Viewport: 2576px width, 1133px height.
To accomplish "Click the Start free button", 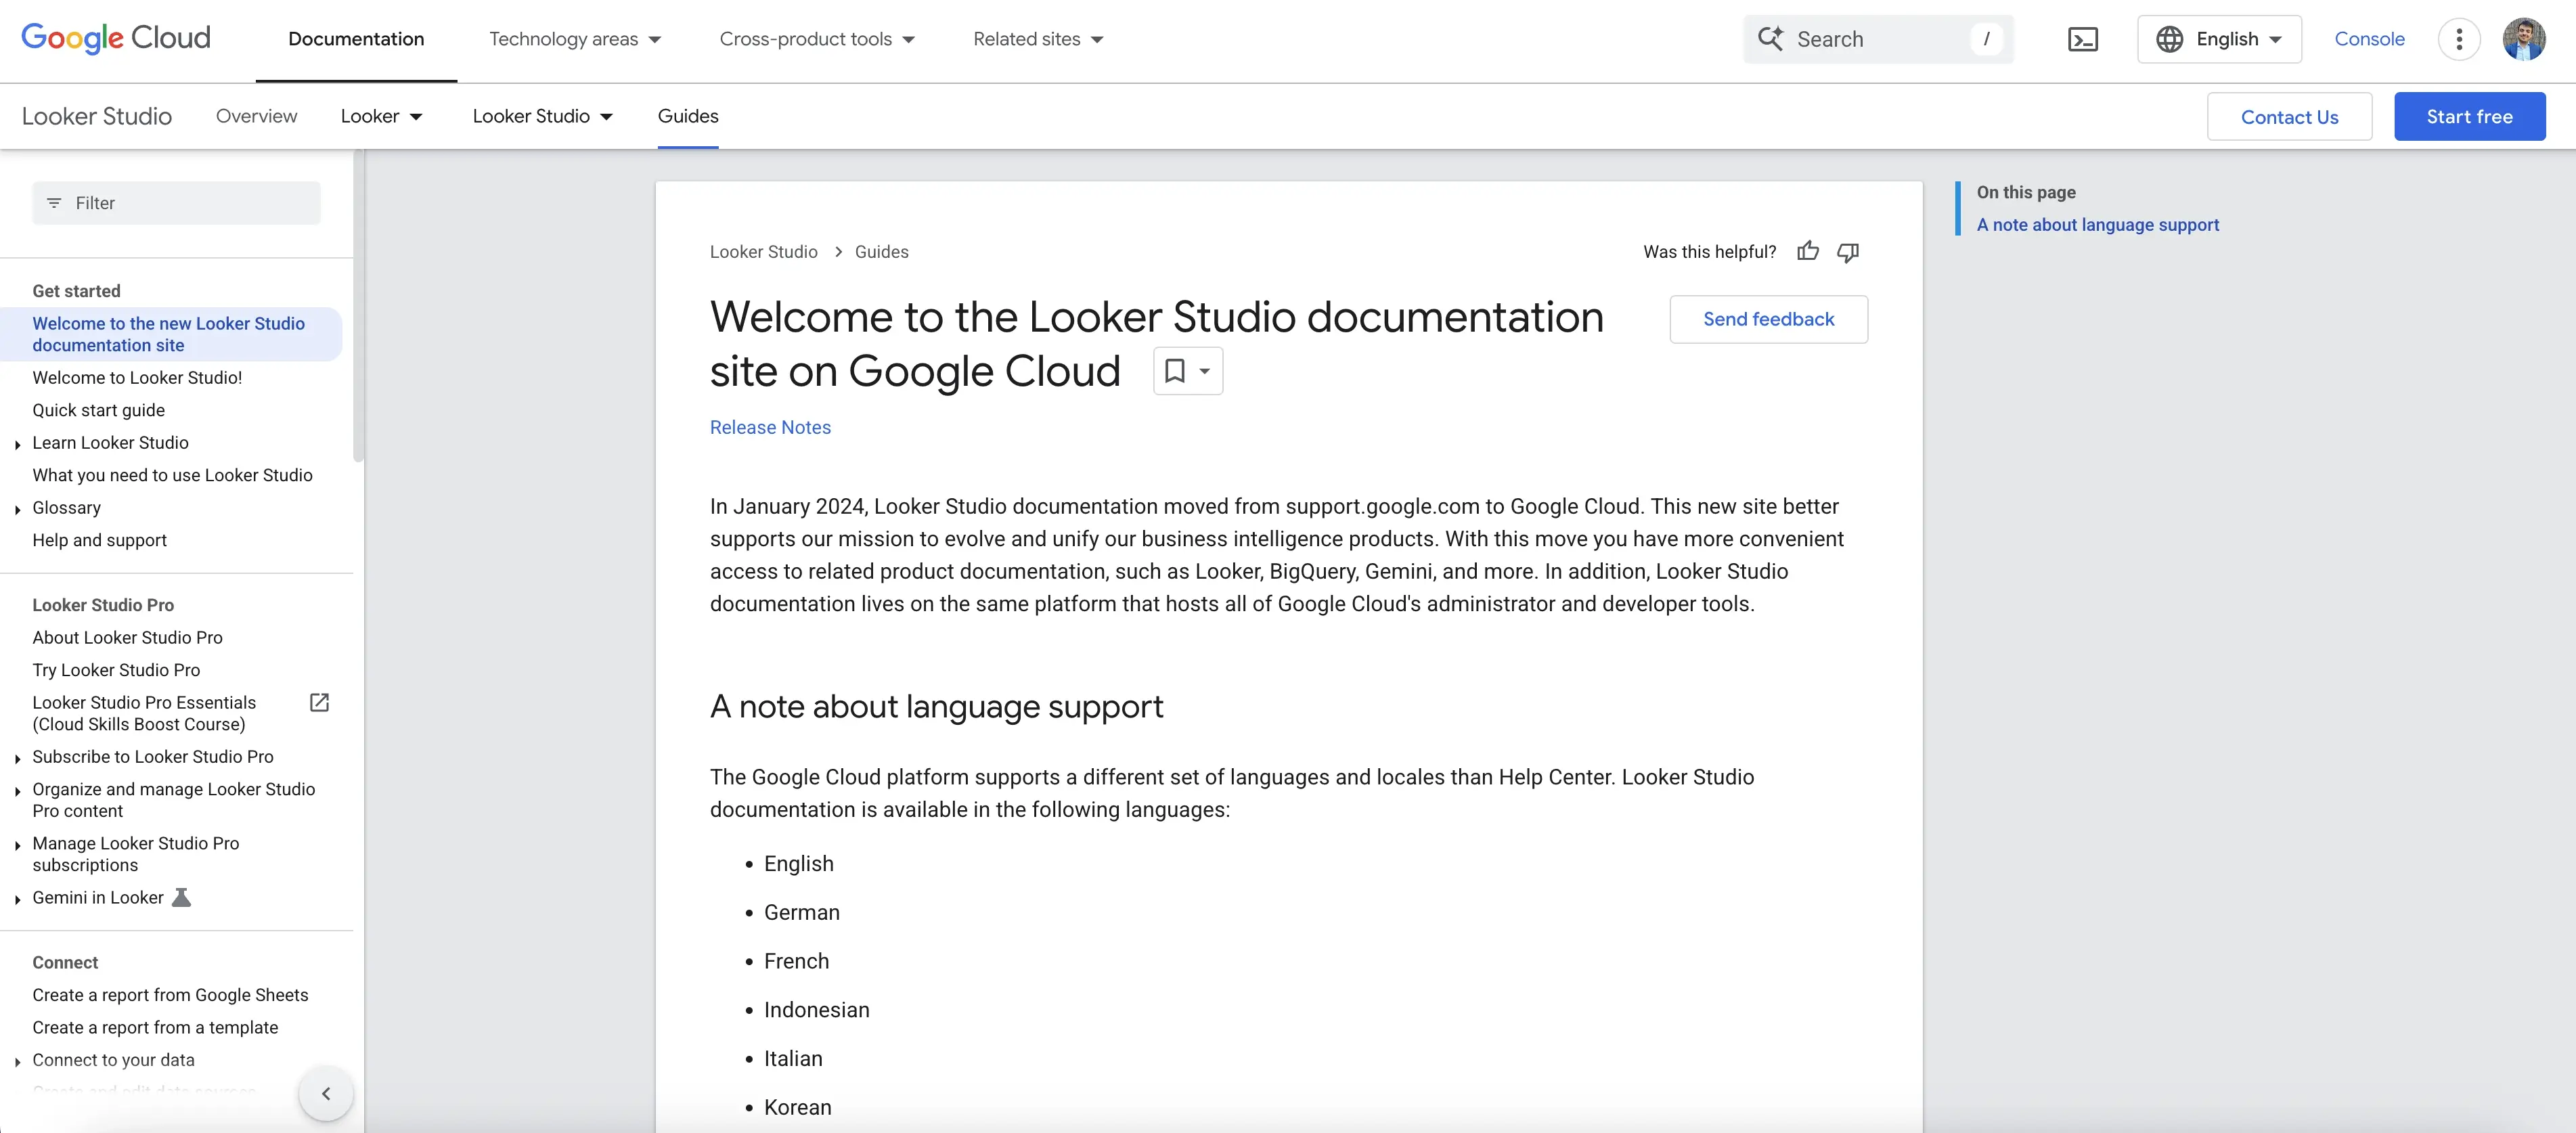I will [2469, 116].
